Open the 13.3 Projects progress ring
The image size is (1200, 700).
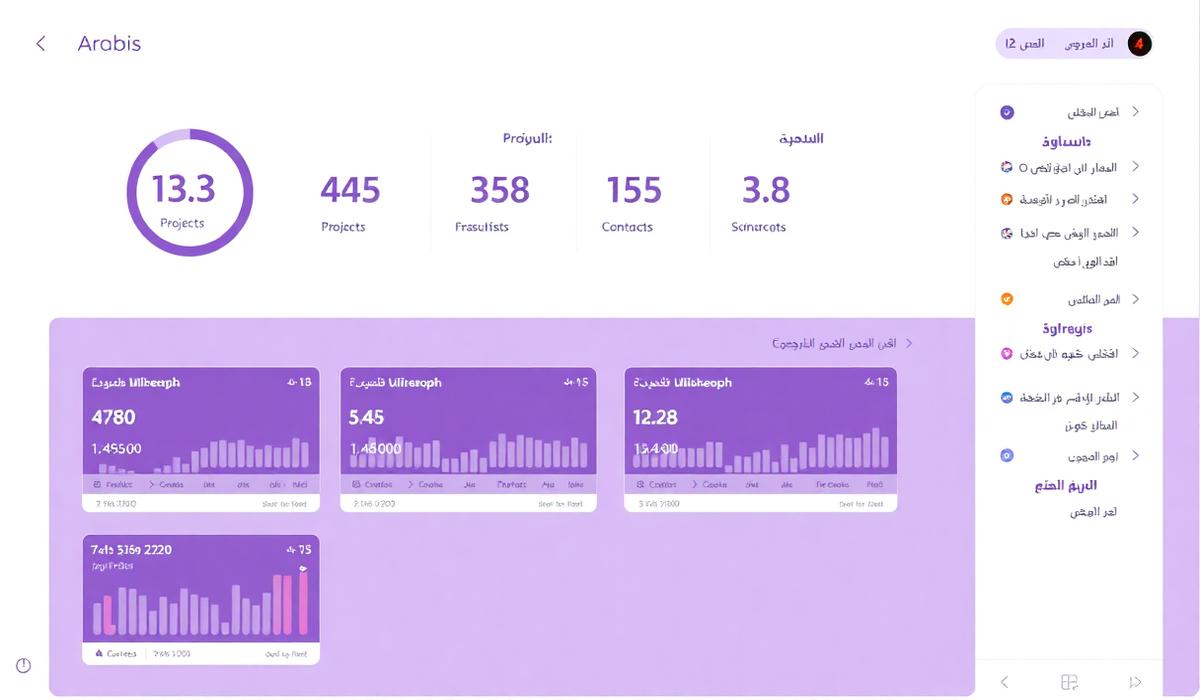[x=190, y=192]
